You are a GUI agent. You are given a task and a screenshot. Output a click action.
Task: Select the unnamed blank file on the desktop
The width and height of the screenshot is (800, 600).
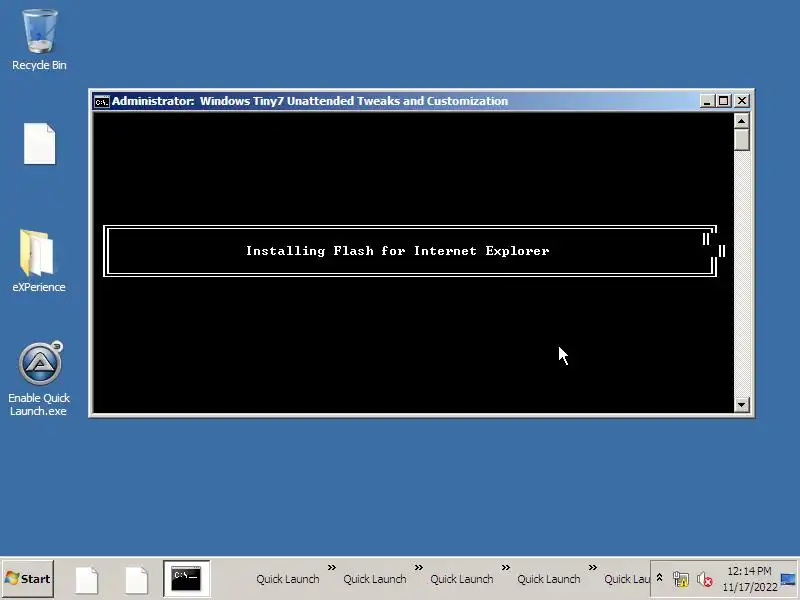point(39,144)
